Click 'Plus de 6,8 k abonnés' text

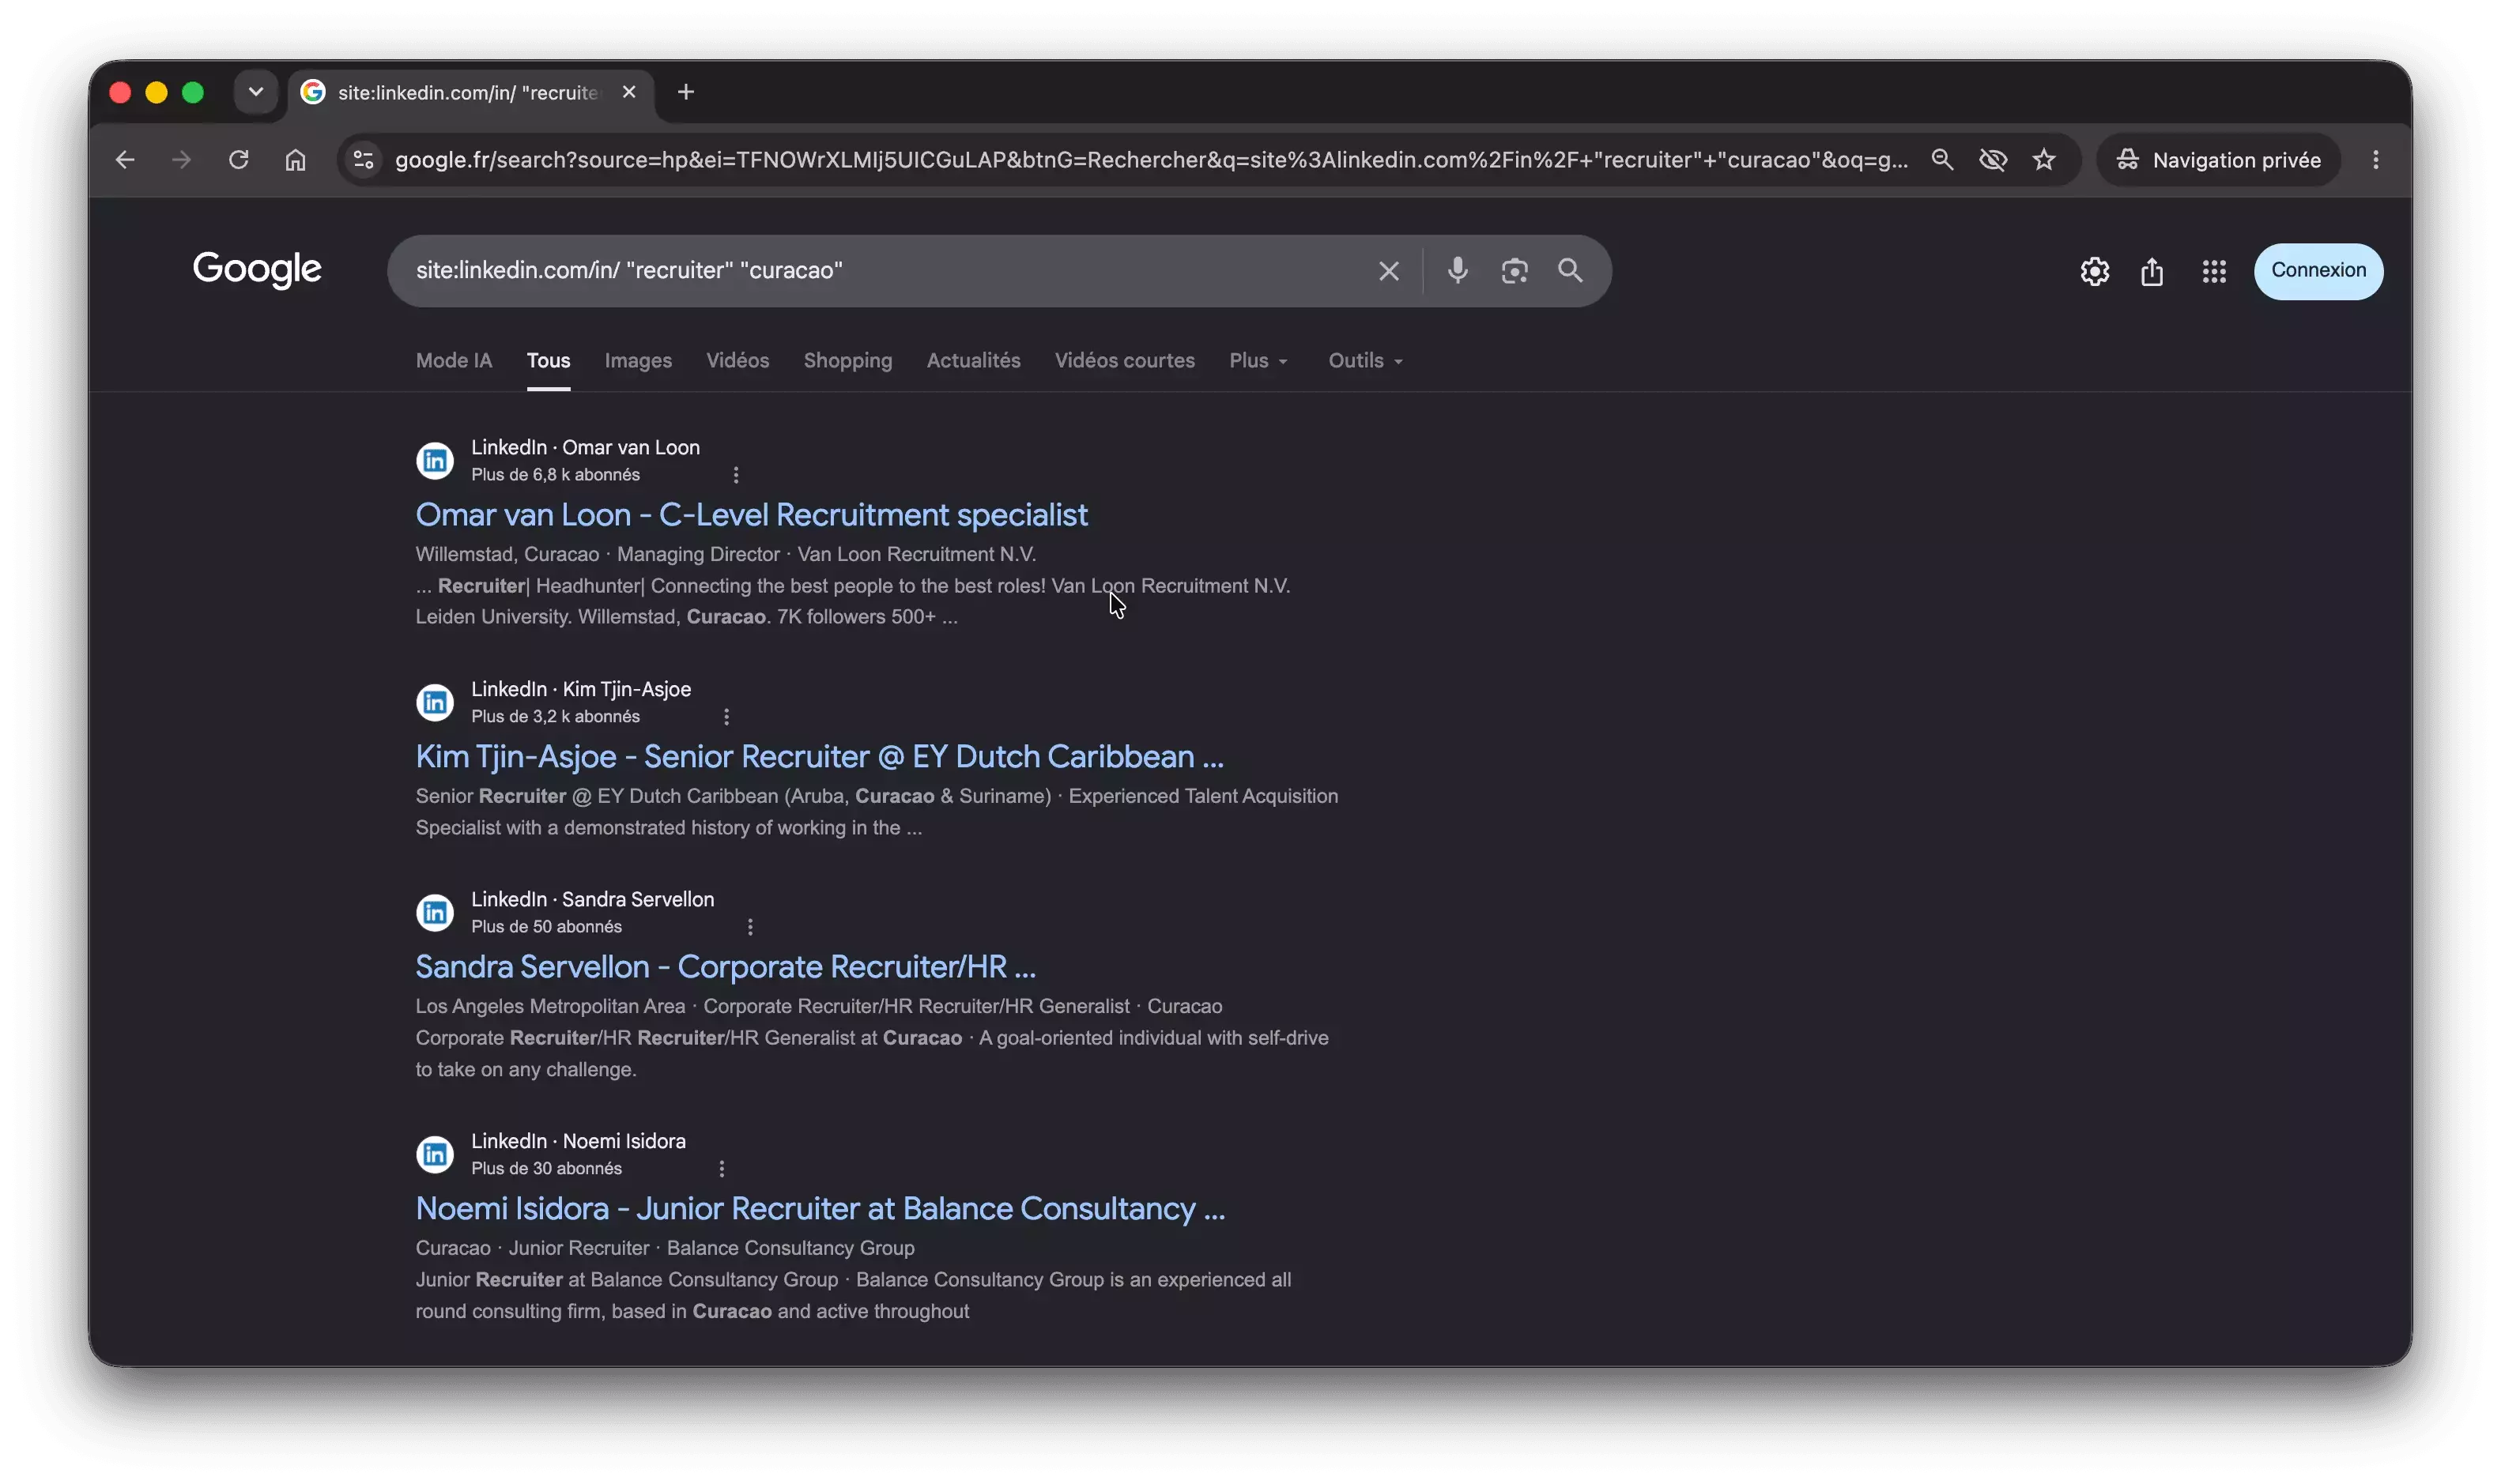pos(555,475)
